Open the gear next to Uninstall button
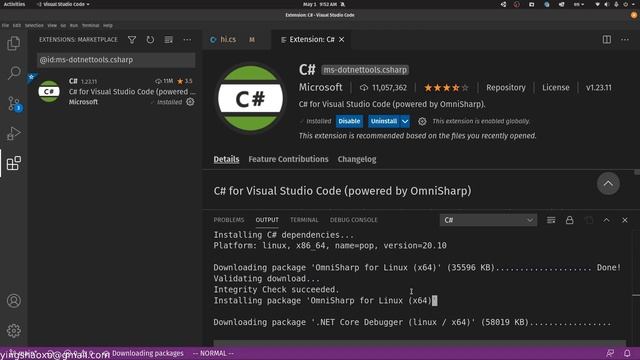This screenshot has width=640, height=360. tap(422, 121)
